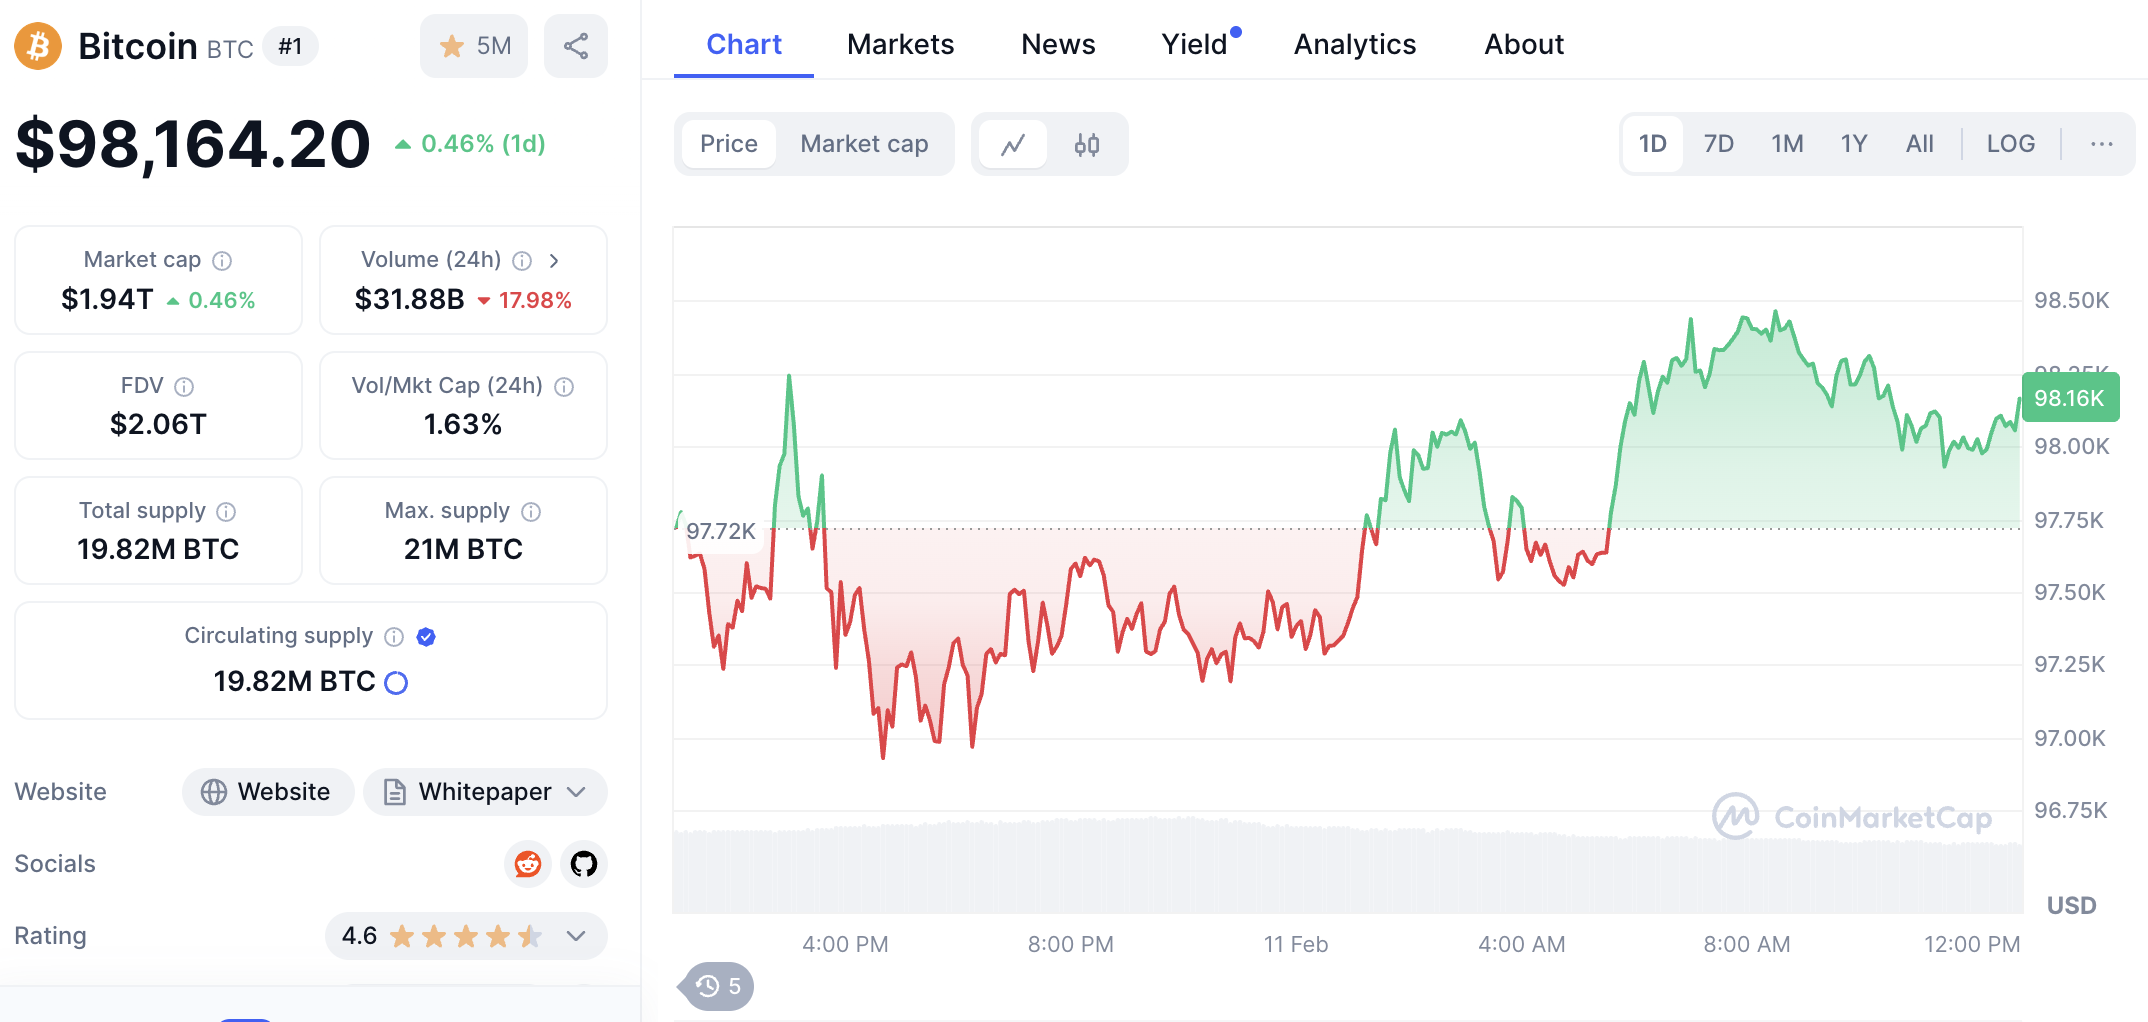Add Bitcoin to watchlist via star button
The width and height of the screenshot is (2148, 1022).
click(474, 46)
